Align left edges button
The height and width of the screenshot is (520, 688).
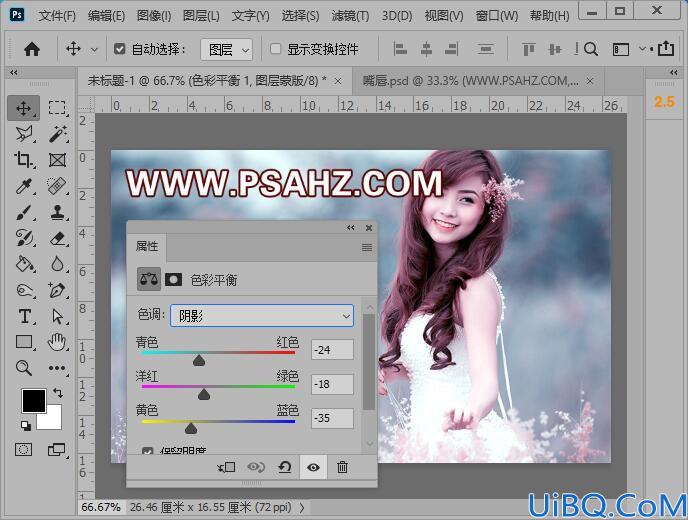[x=400, y=49]
